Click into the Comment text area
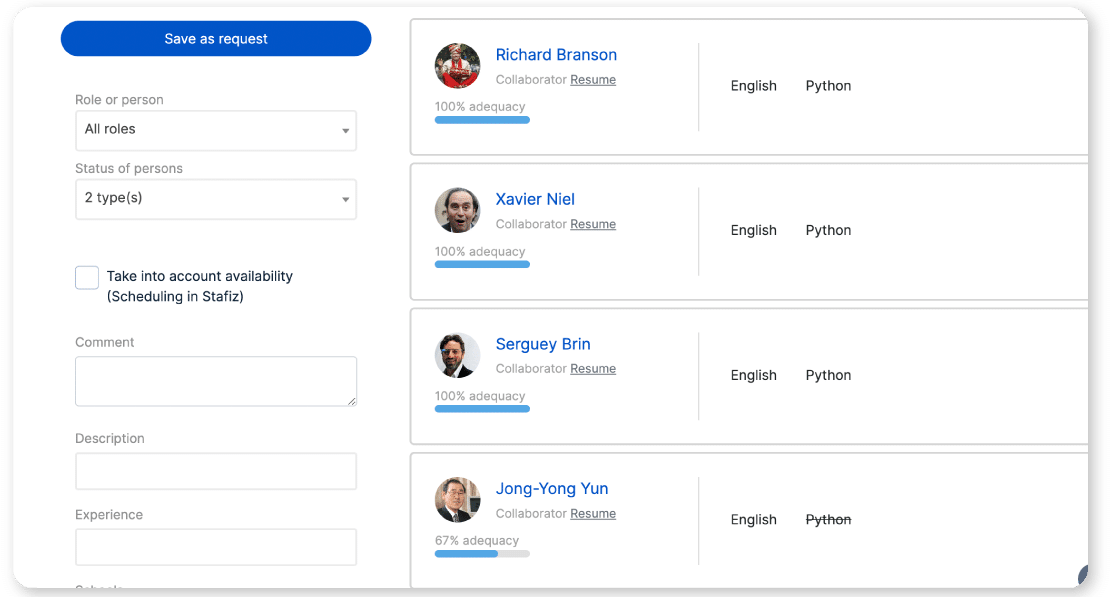 (215, 381)
